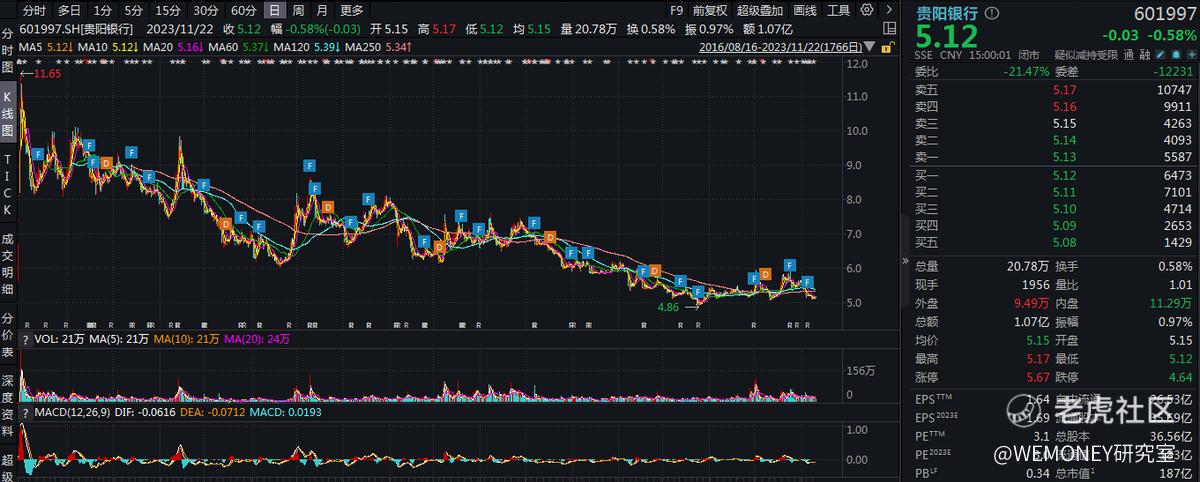The height and width of the screenshot is (482, 1200).
Task: Click the 融 margin marker in quote header
Action: click(x=1144, y=56)
